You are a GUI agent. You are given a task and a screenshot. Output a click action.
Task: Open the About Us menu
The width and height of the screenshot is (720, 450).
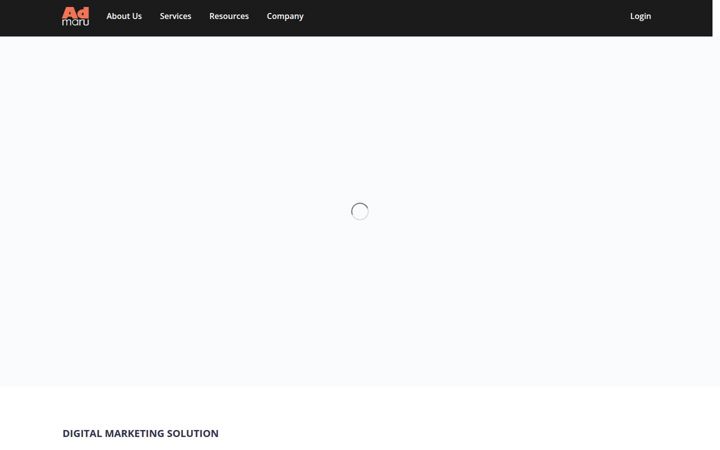[x=124, y=16]
